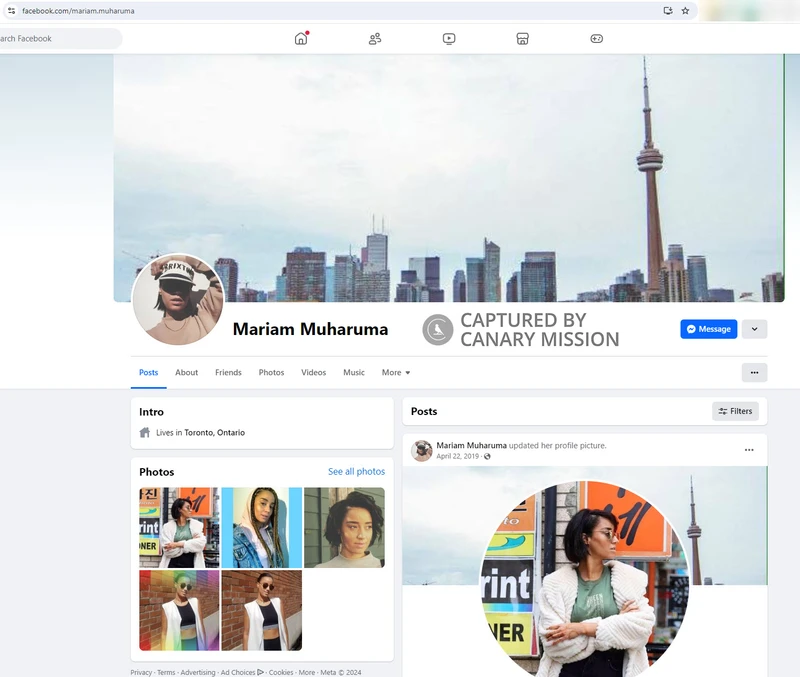Open the post options three-dot menu
The height and width of the screenshot is (677, 800).
point(749,450)
